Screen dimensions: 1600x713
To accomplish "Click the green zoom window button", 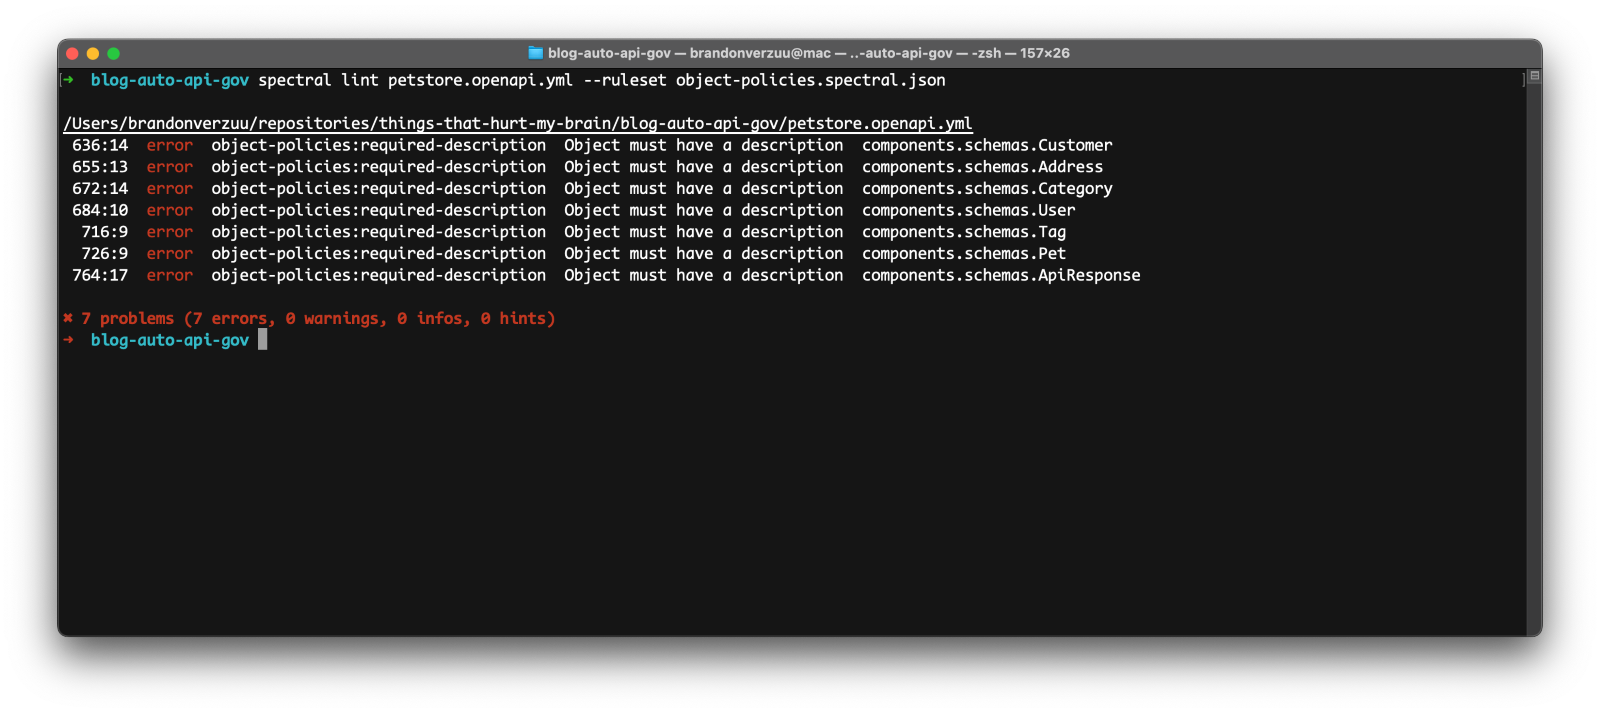I will (x=113, y=53).
